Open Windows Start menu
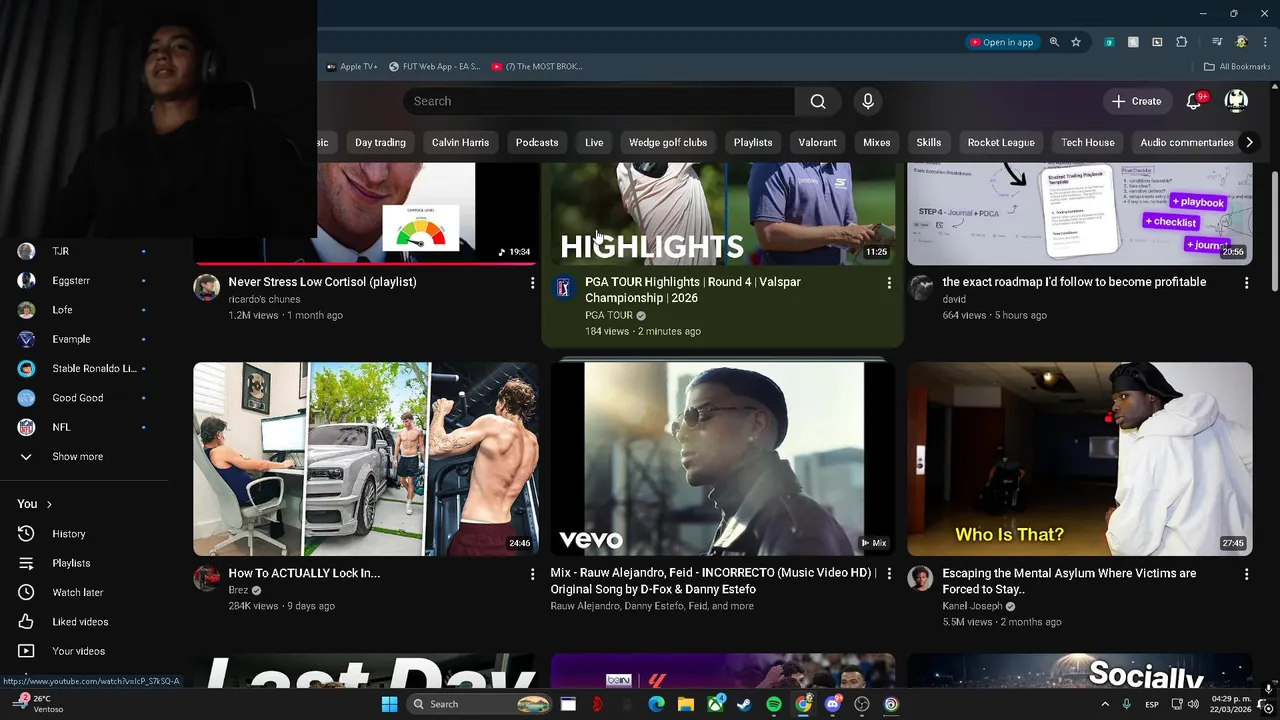 click(389, 704)
